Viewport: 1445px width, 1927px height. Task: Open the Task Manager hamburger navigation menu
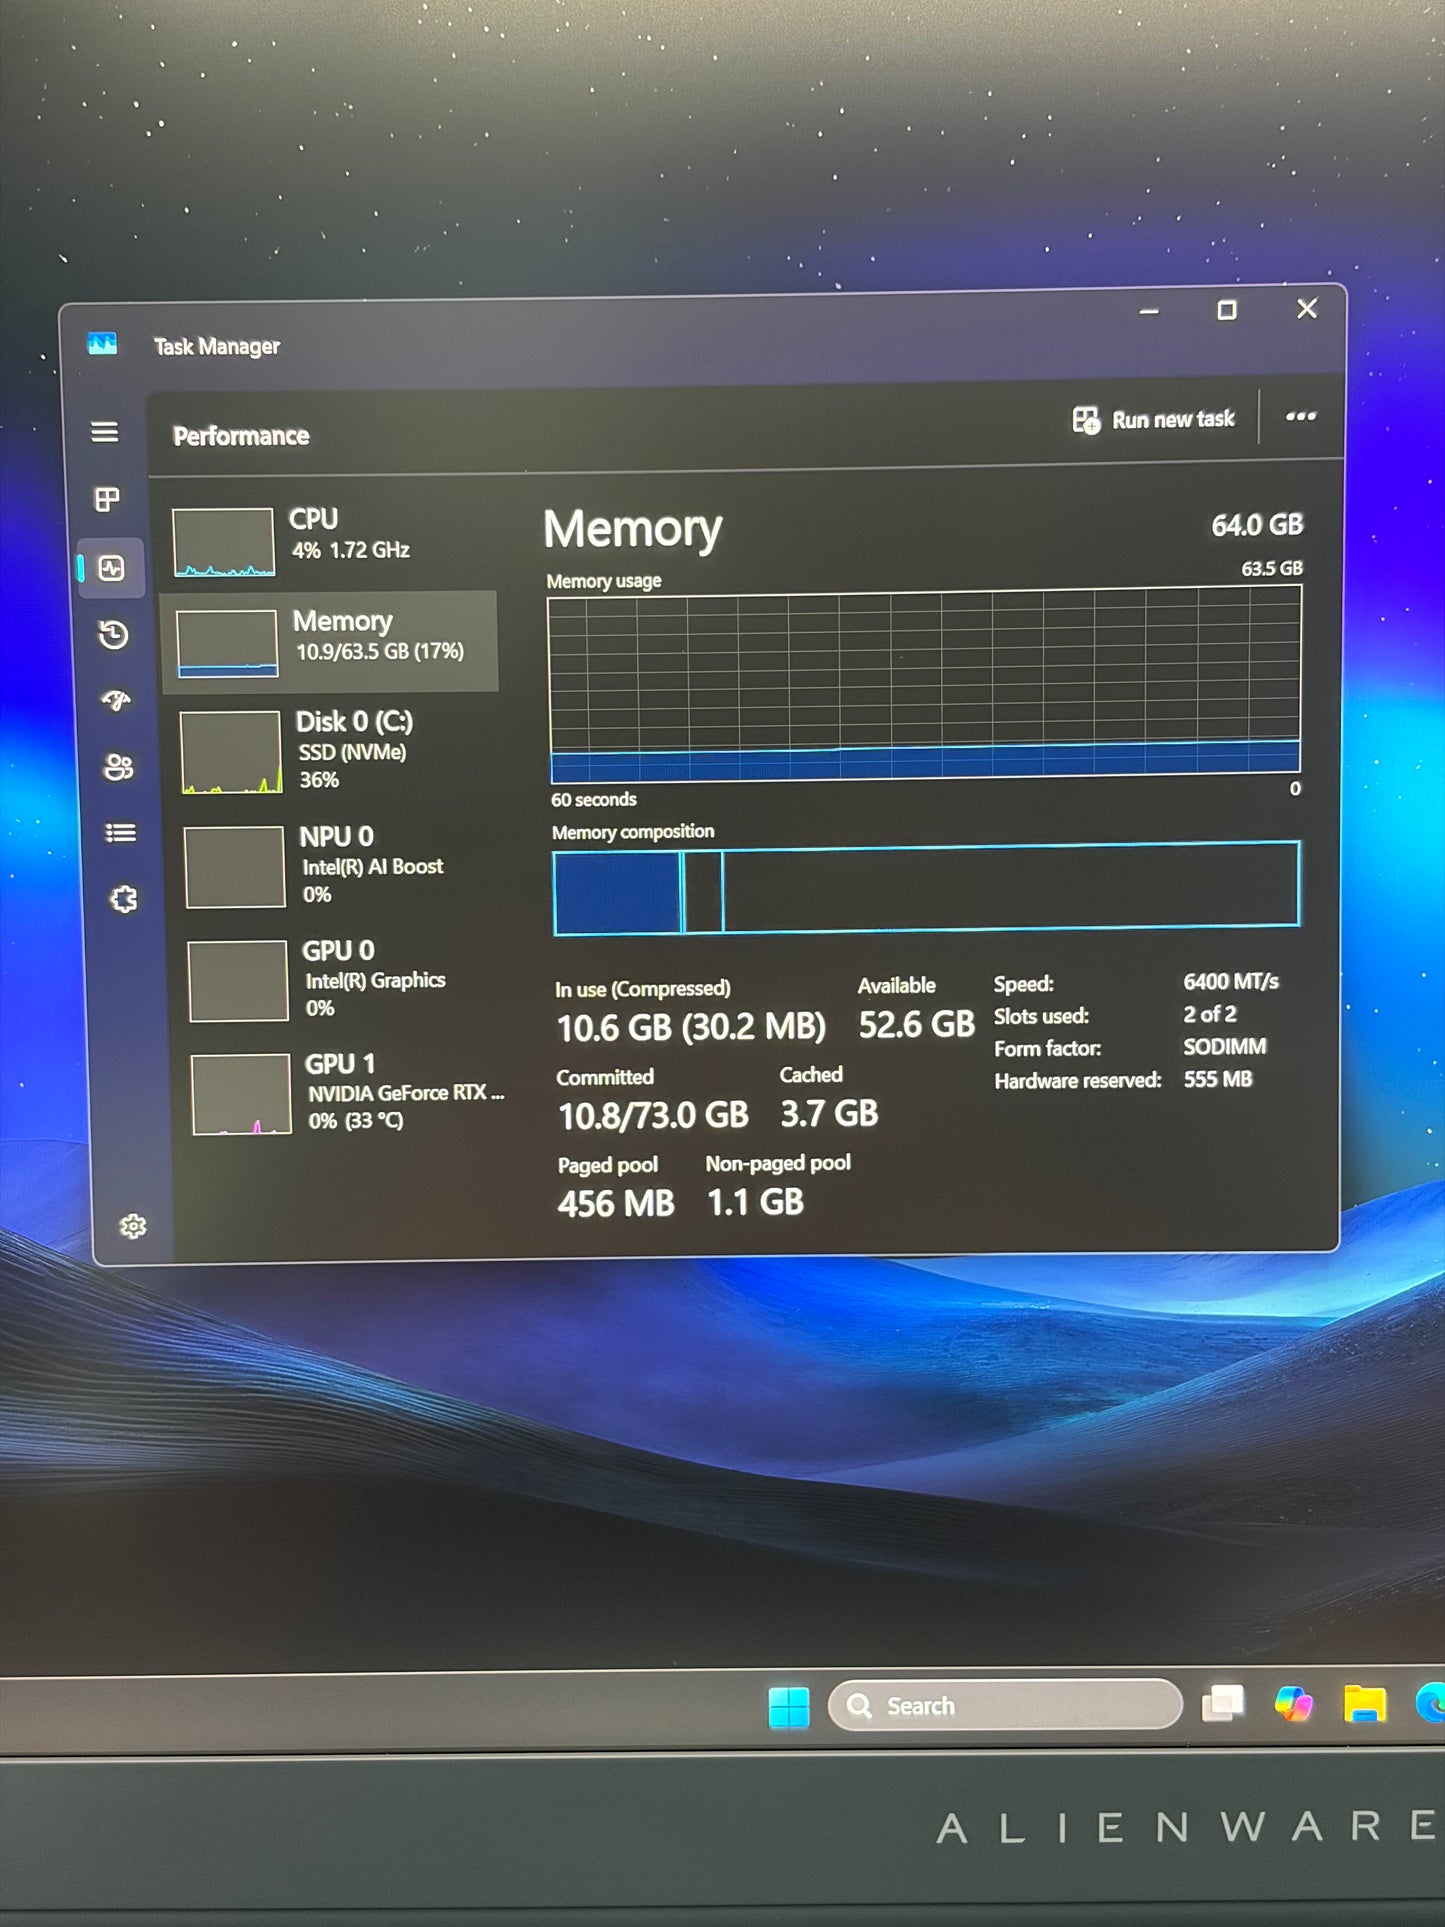(104, 432)
